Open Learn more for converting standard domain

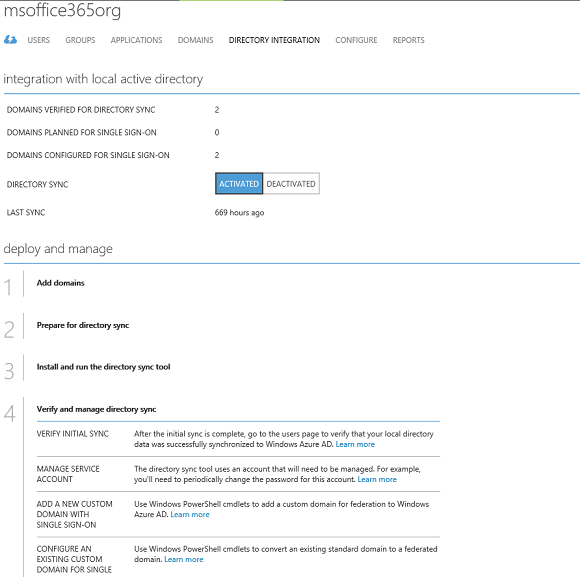pyautogui.click(x=183, y=559)
